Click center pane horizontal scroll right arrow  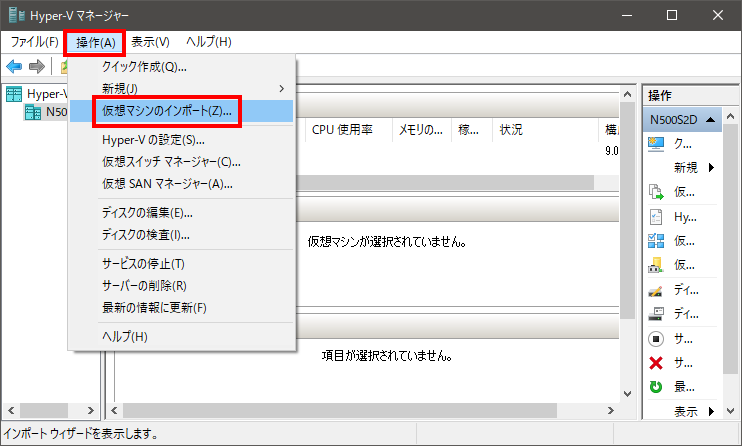pyautogui.click(x=610, y=410)
